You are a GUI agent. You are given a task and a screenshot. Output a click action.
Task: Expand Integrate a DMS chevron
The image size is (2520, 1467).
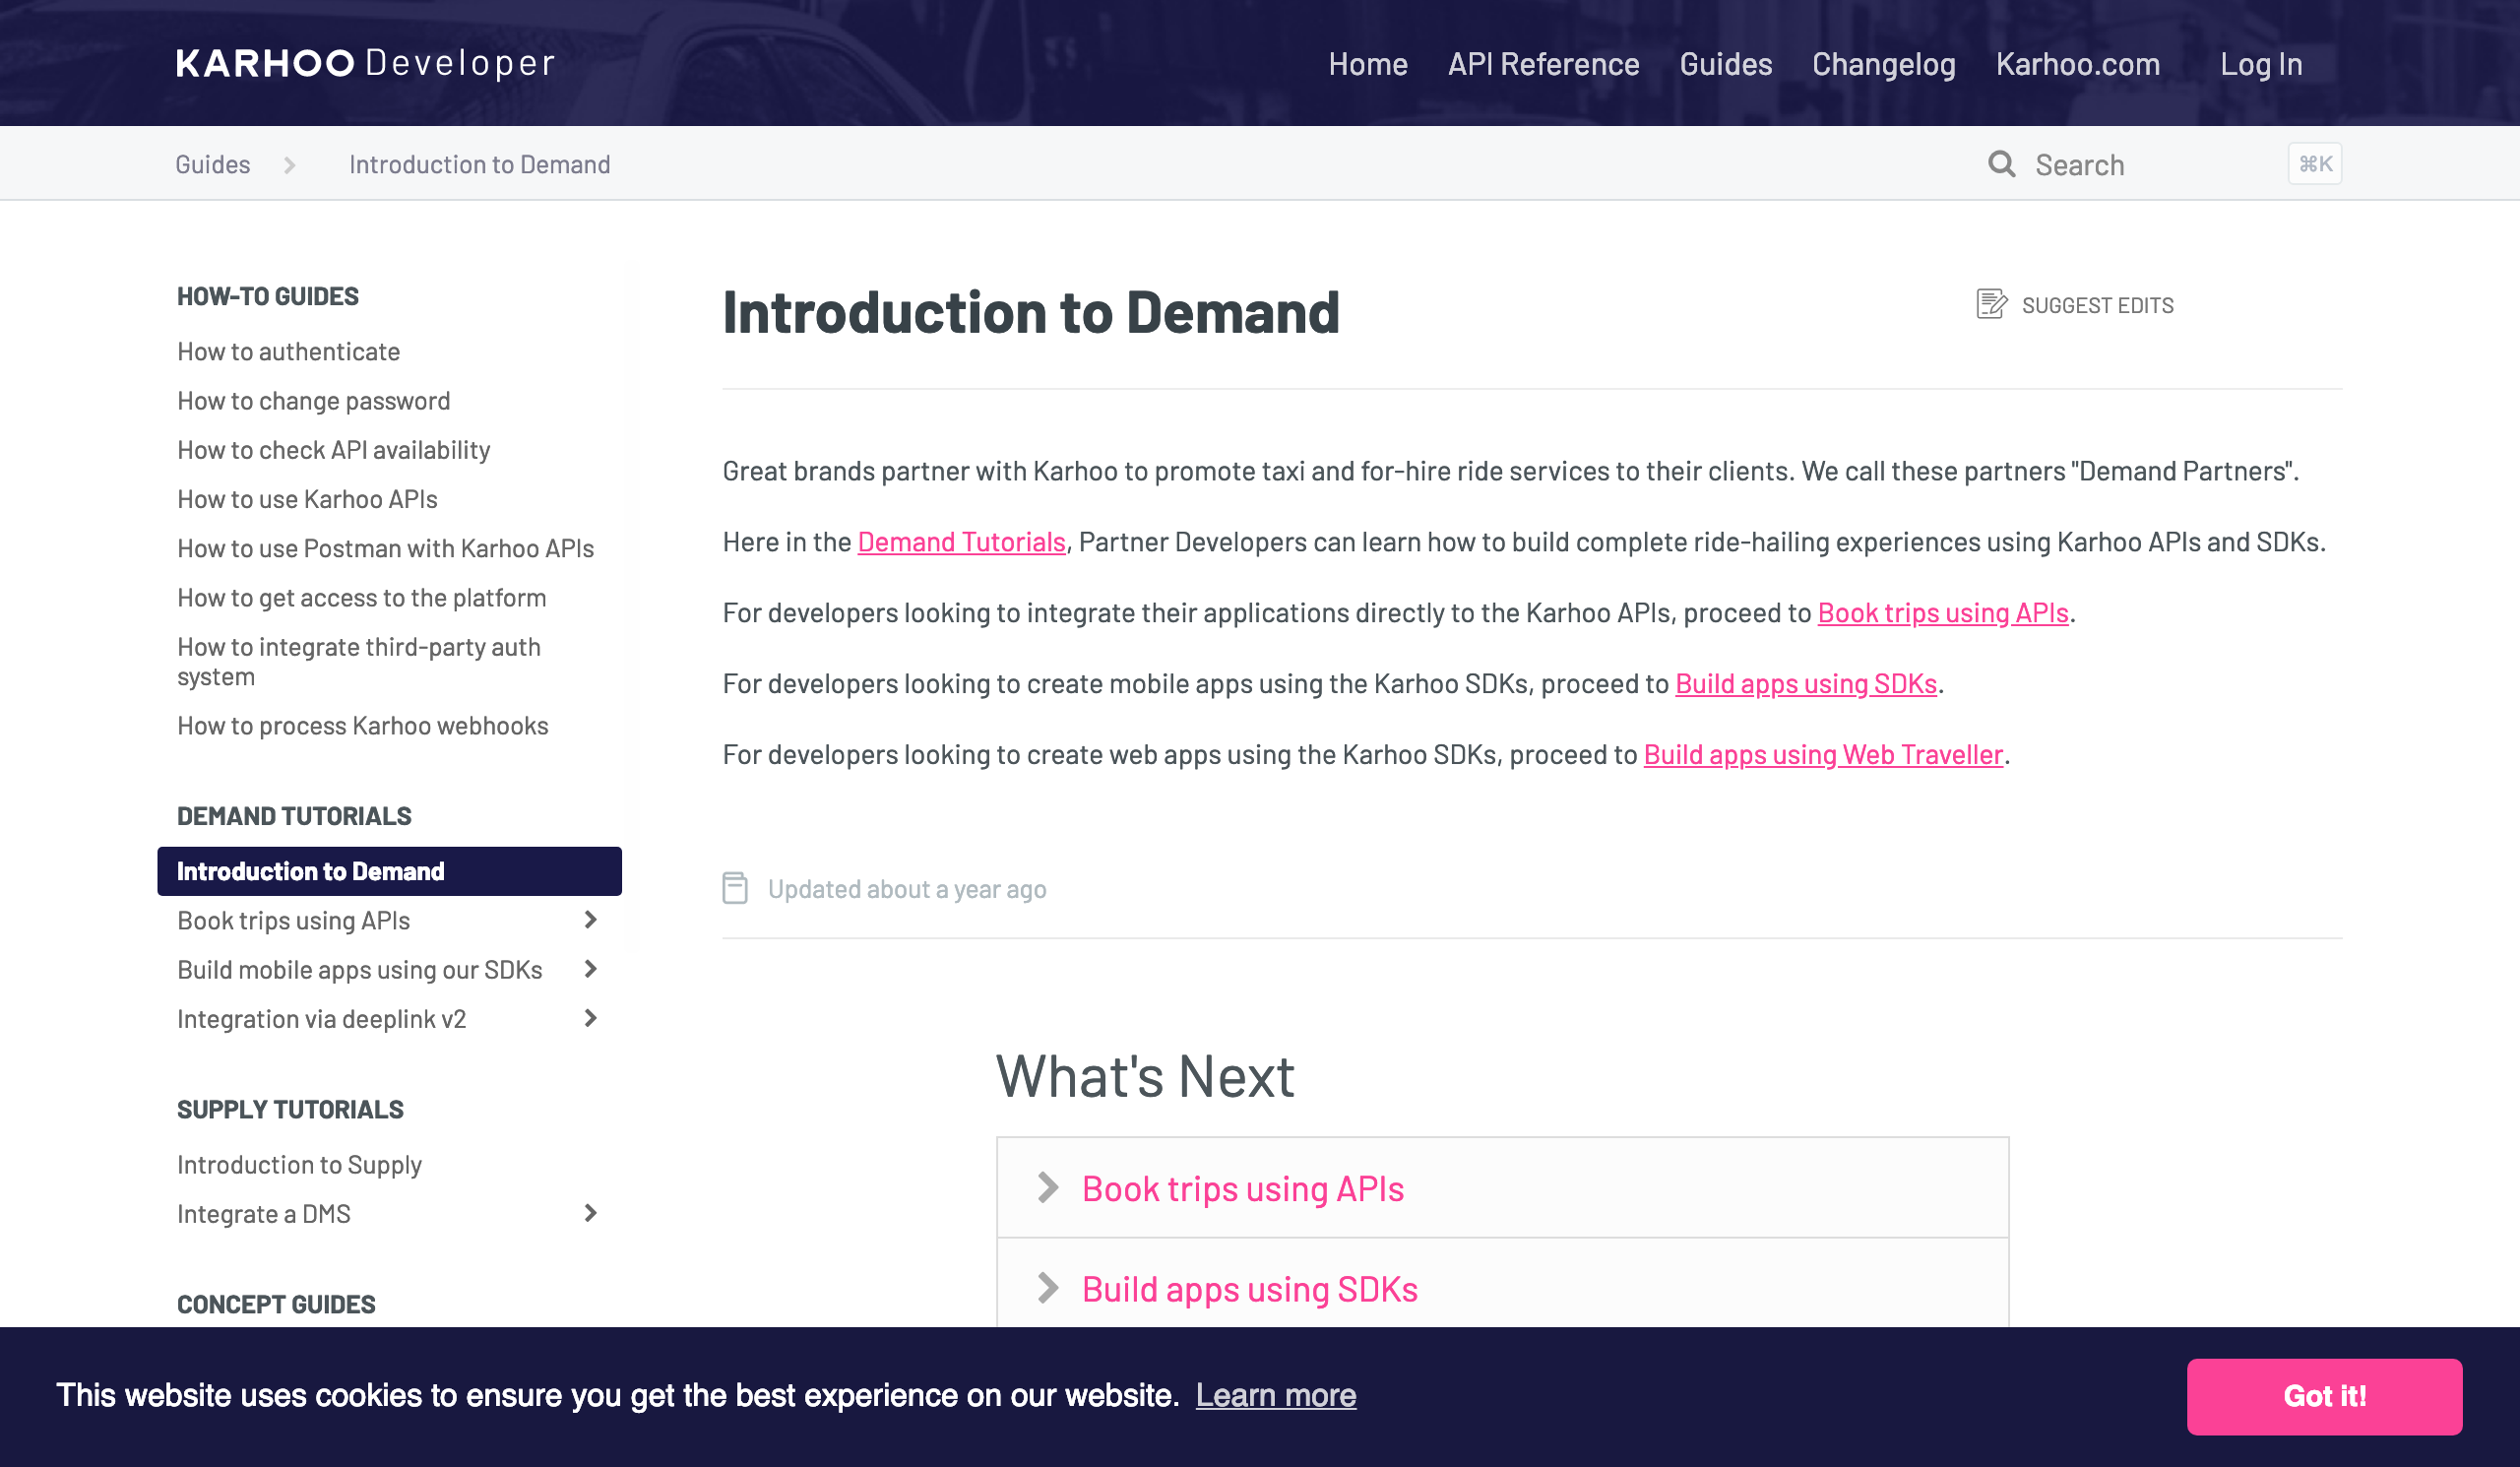pos(590,1213)
